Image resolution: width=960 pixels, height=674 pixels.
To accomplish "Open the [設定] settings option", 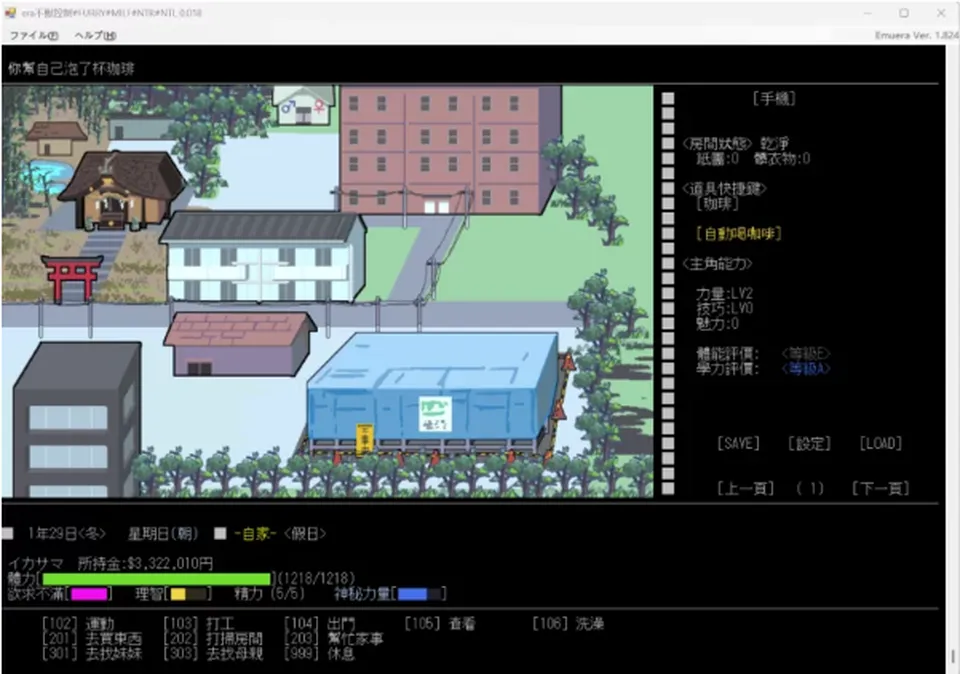I will click(x=809, y=443).
